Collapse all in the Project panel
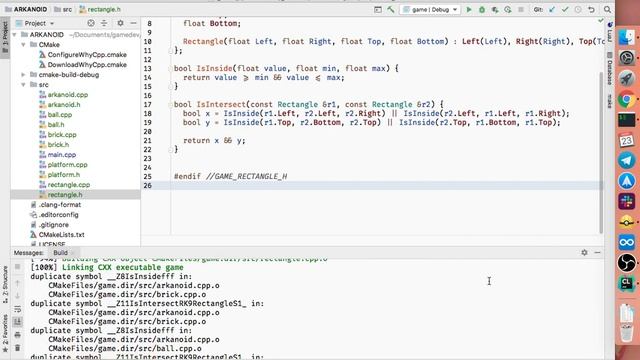This screenshot has width=640, height=360. pos(104,23)
